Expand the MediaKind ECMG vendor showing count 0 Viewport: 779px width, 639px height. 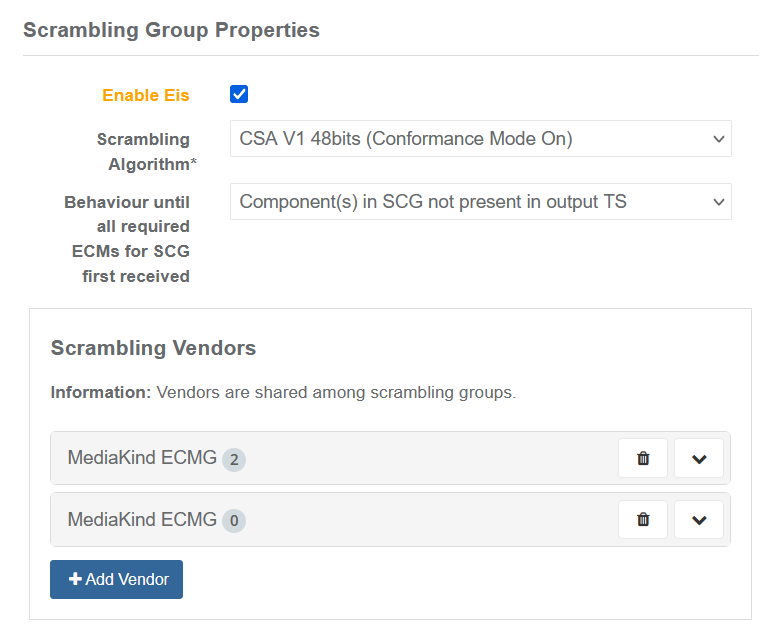coord(699,520)
